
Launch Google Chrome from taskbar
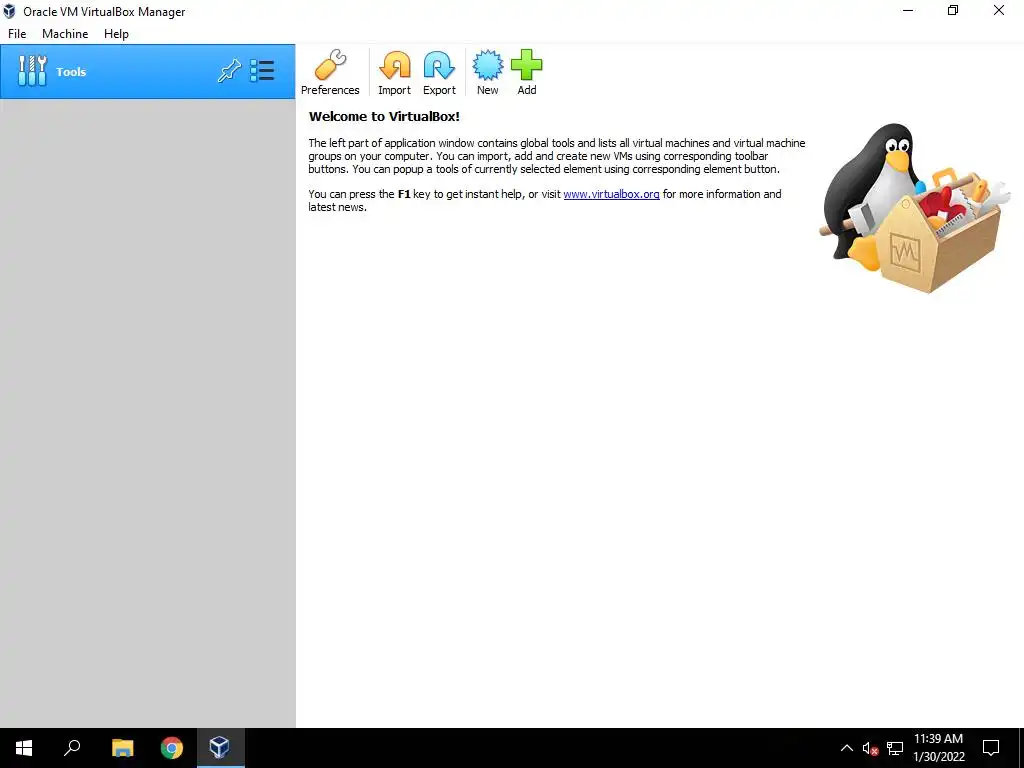(x=172, y=748)
